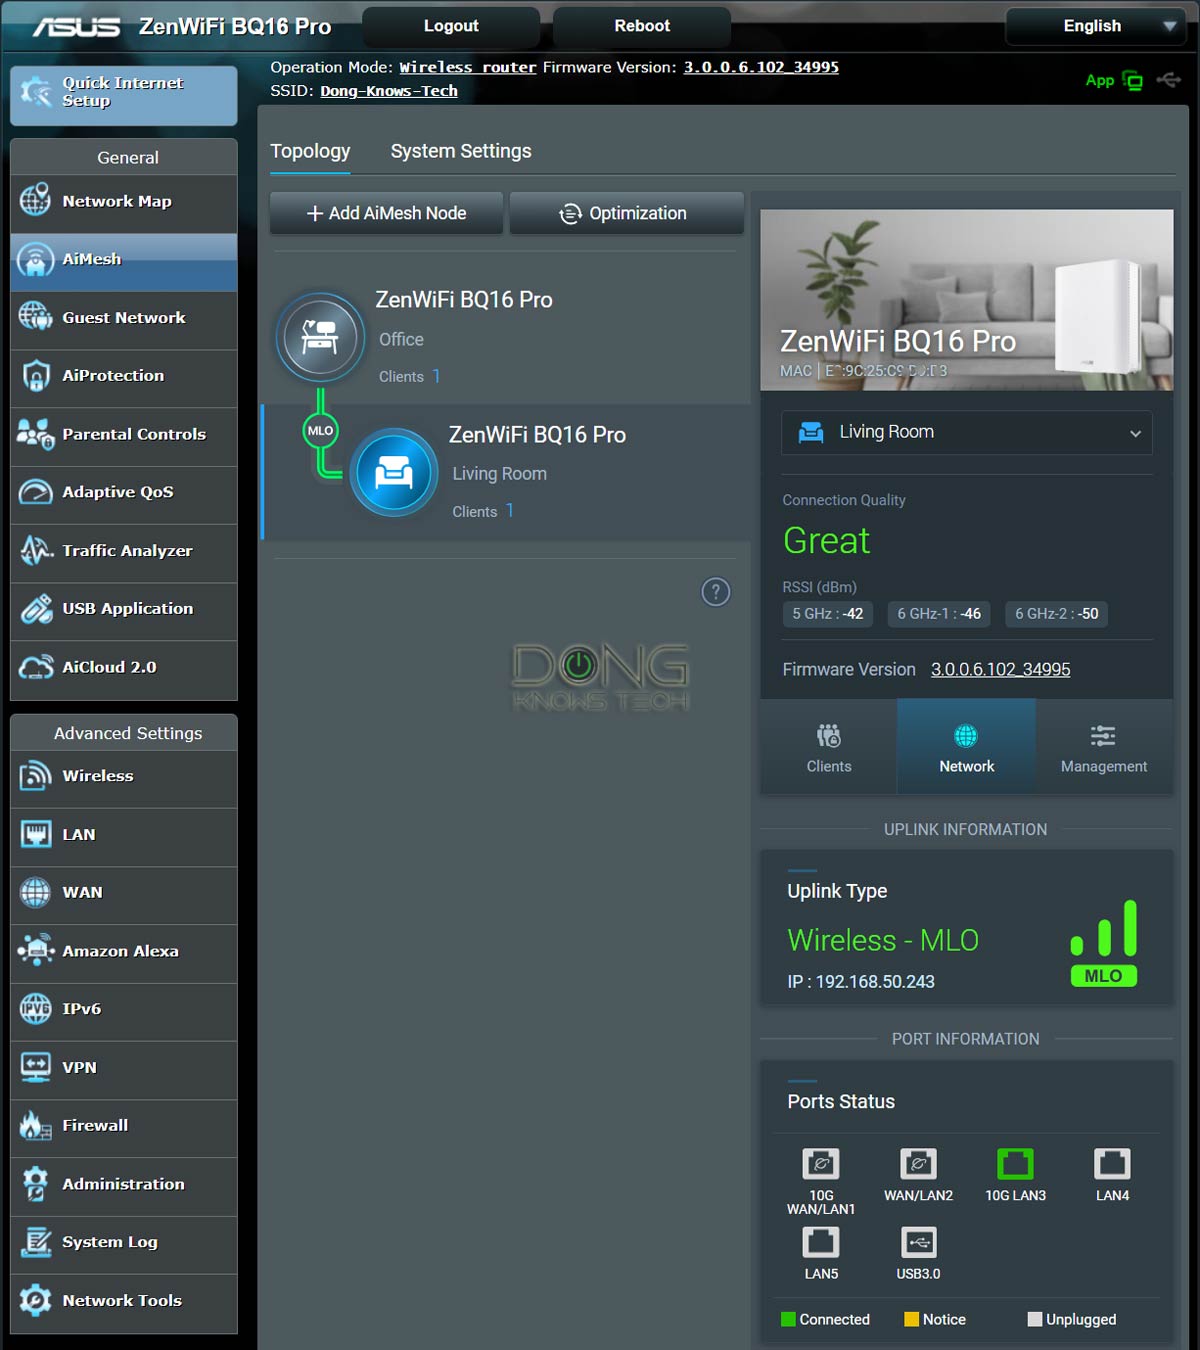Click the LAN4 port icon

pos(1112,1164)
